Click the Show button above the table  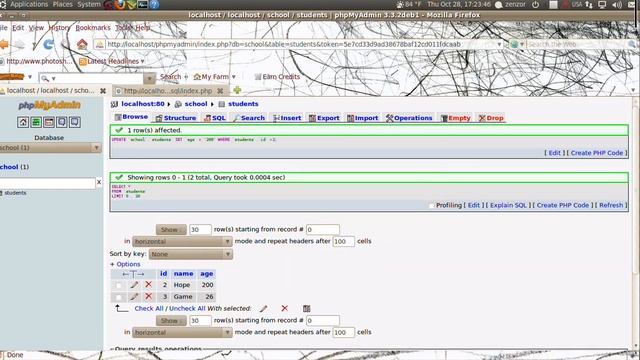pos(171,230)
